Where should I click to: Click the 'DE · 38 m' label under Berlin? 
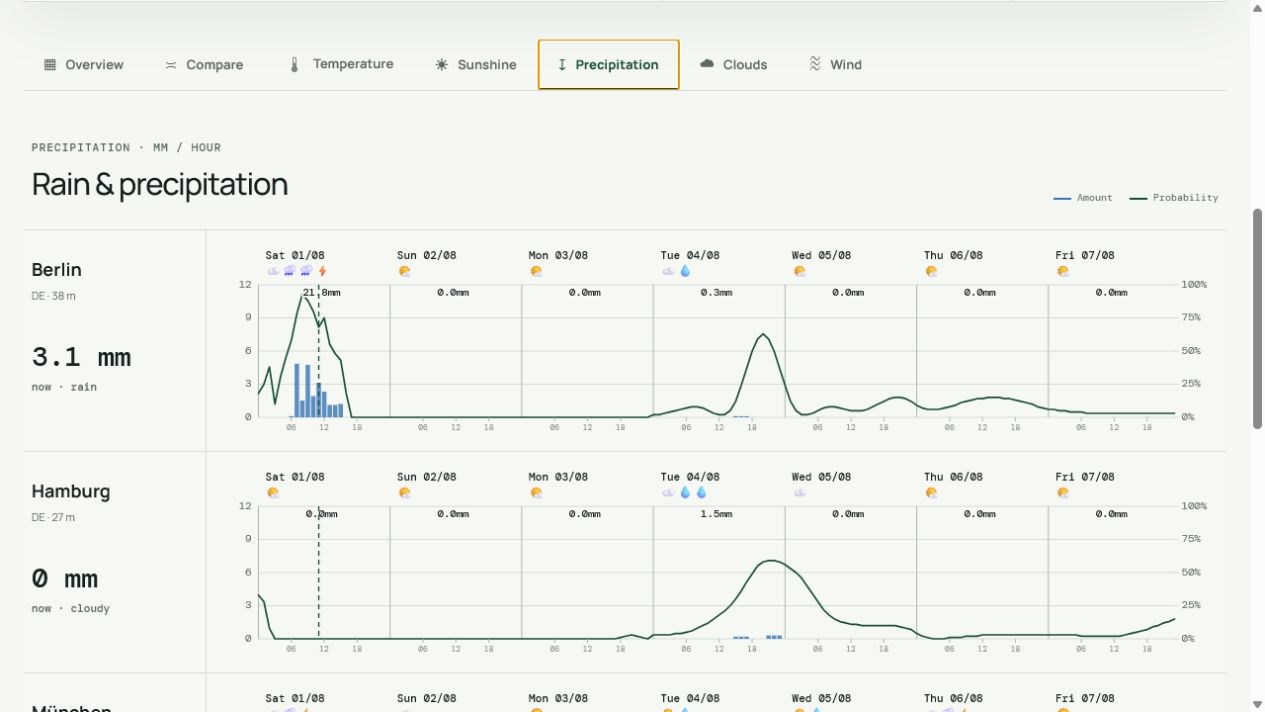click(54, 296)
